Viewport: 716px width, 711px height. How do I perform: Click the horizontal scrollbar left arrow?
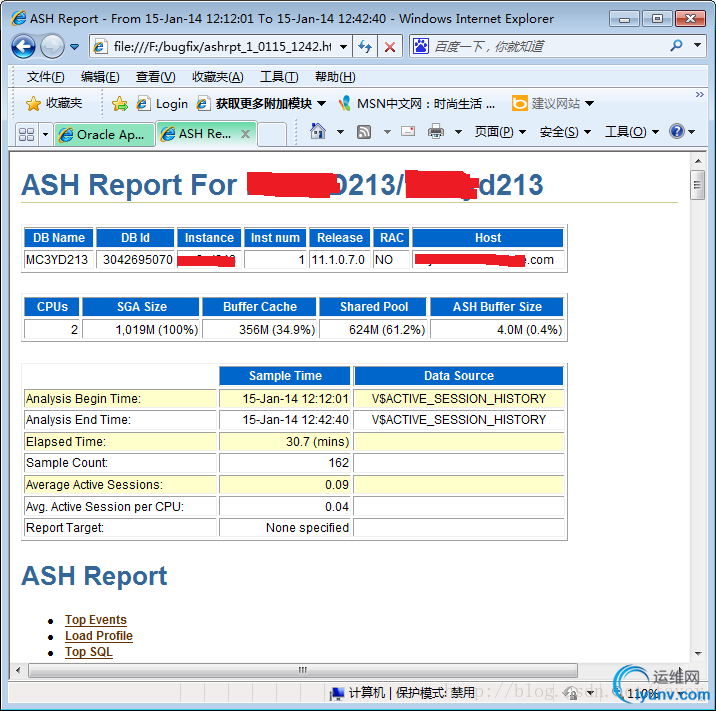coord(18,670)
